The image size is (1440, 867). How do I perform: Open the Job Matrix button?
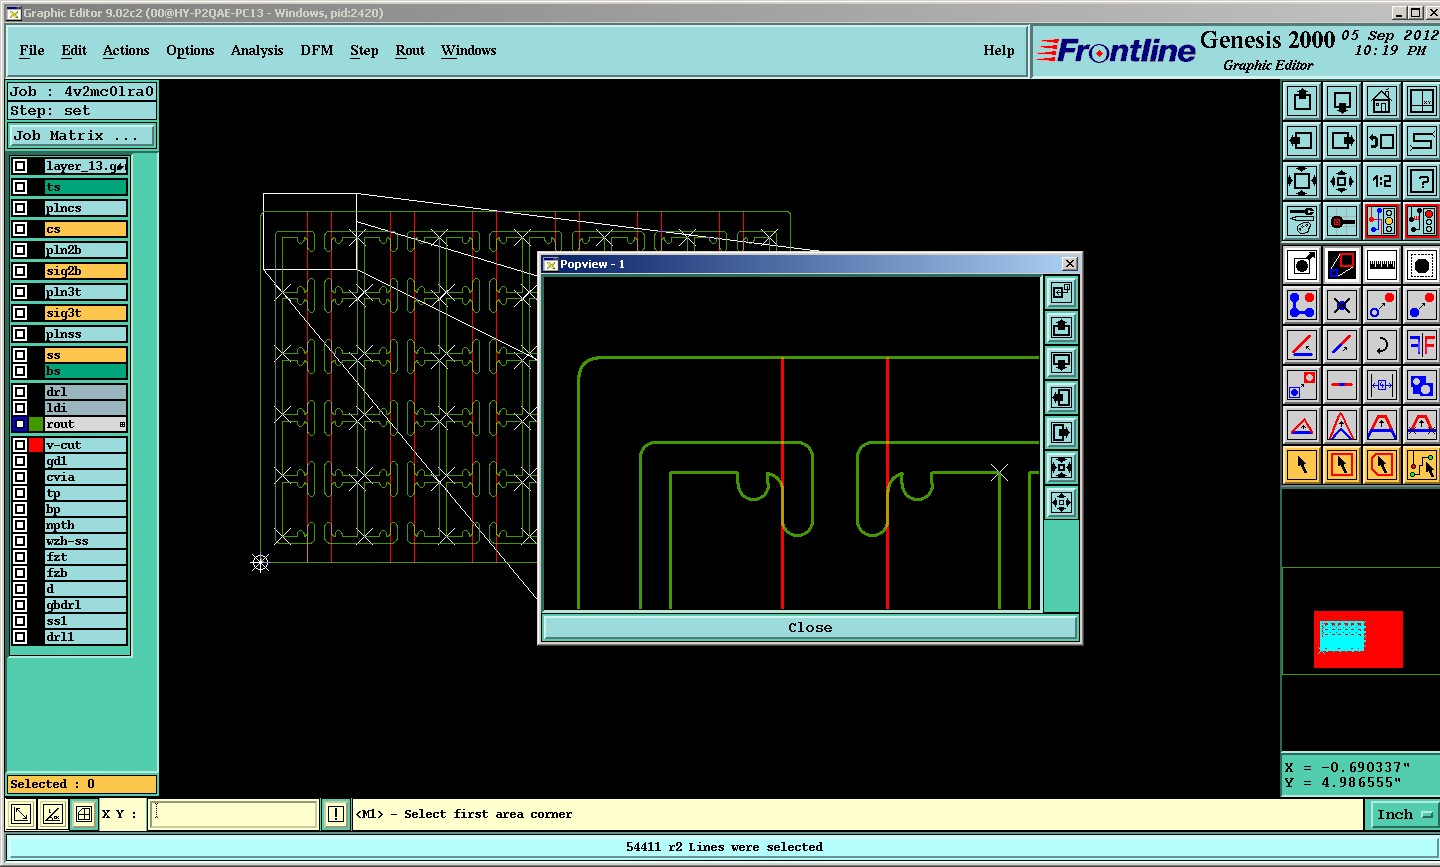[82, 136]
